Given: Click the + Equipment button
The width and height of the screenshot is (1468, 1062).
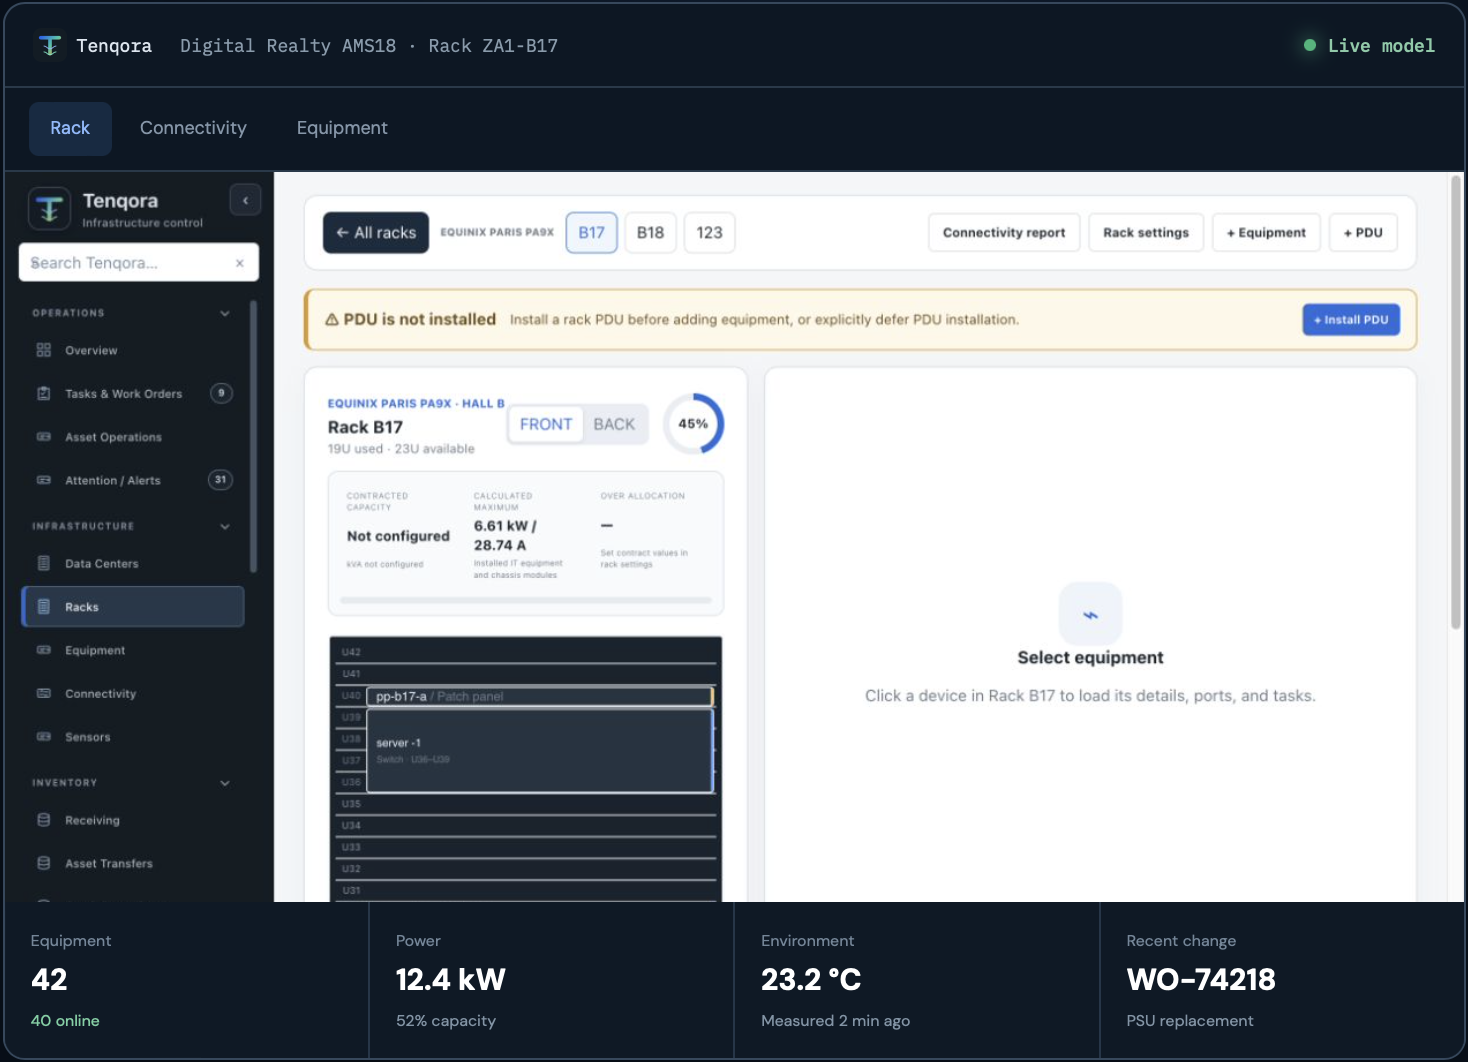Looking at the screenshot, I should [1266, 233].
